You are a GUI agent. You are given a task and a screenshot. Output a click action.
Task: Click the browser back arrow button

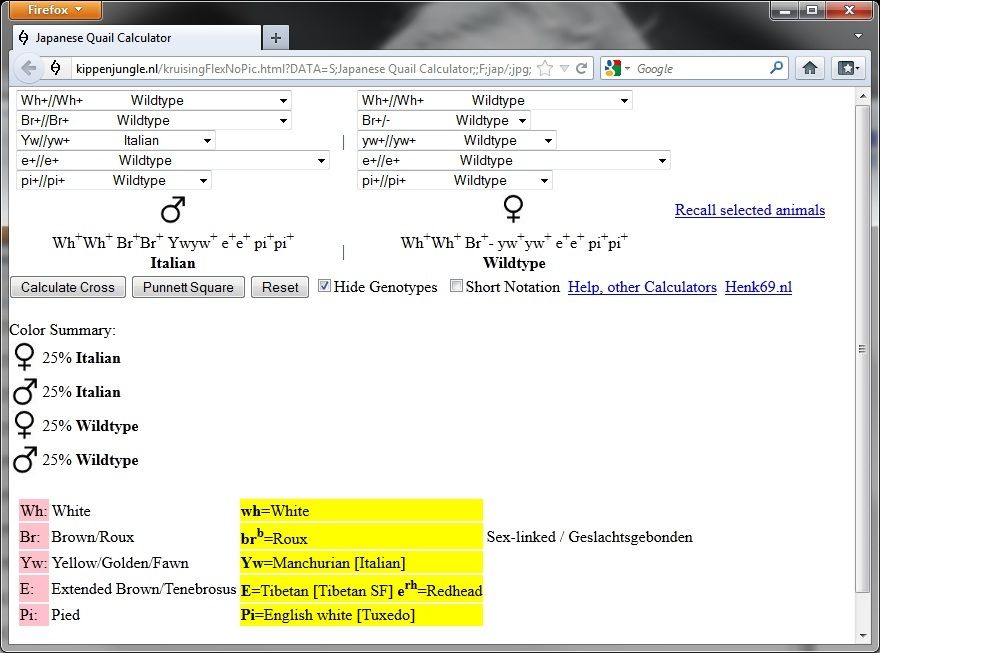coord(29,68)
